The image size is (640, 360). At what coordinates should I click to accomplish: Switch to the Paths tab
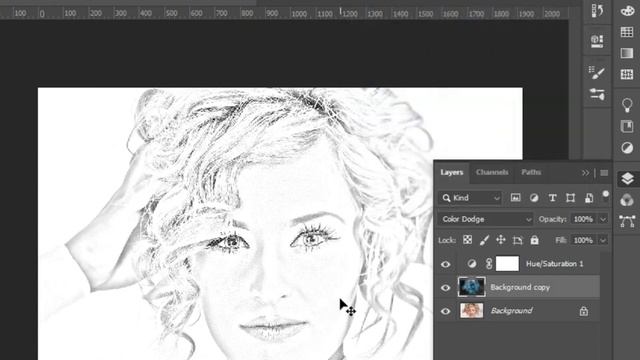click(x=531, y=172)
